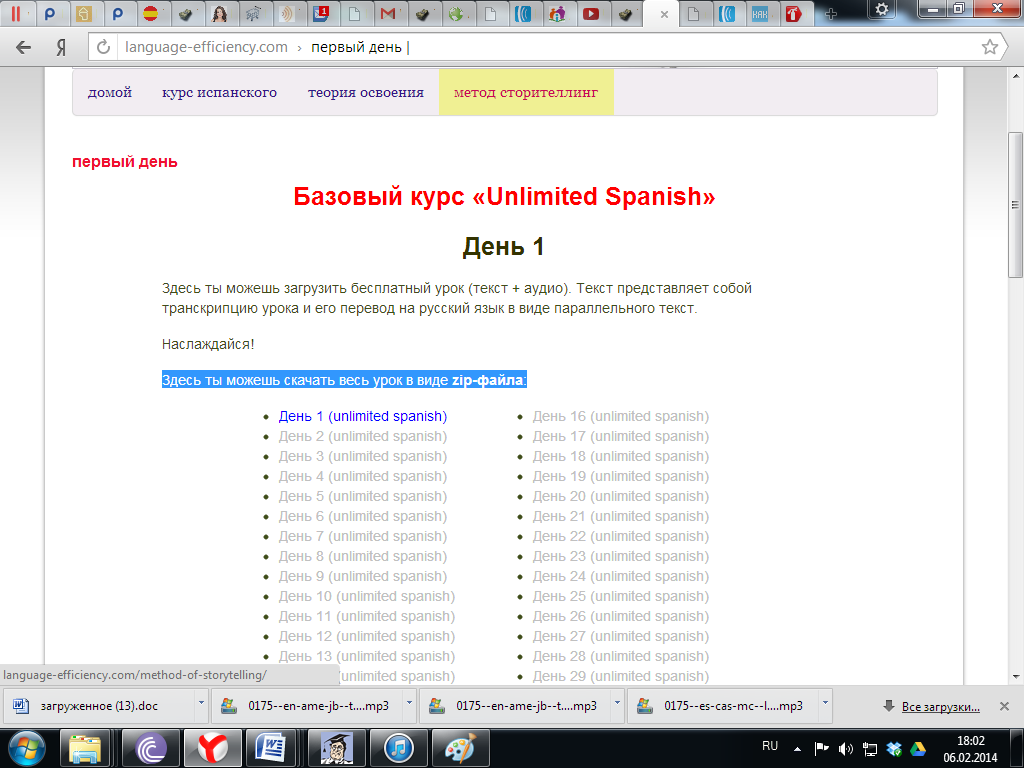Viewport: 1024px width, 768px height.
Task: Open the "День 20 (unlimited spanish)" link
Action: [x=620, y=496]
